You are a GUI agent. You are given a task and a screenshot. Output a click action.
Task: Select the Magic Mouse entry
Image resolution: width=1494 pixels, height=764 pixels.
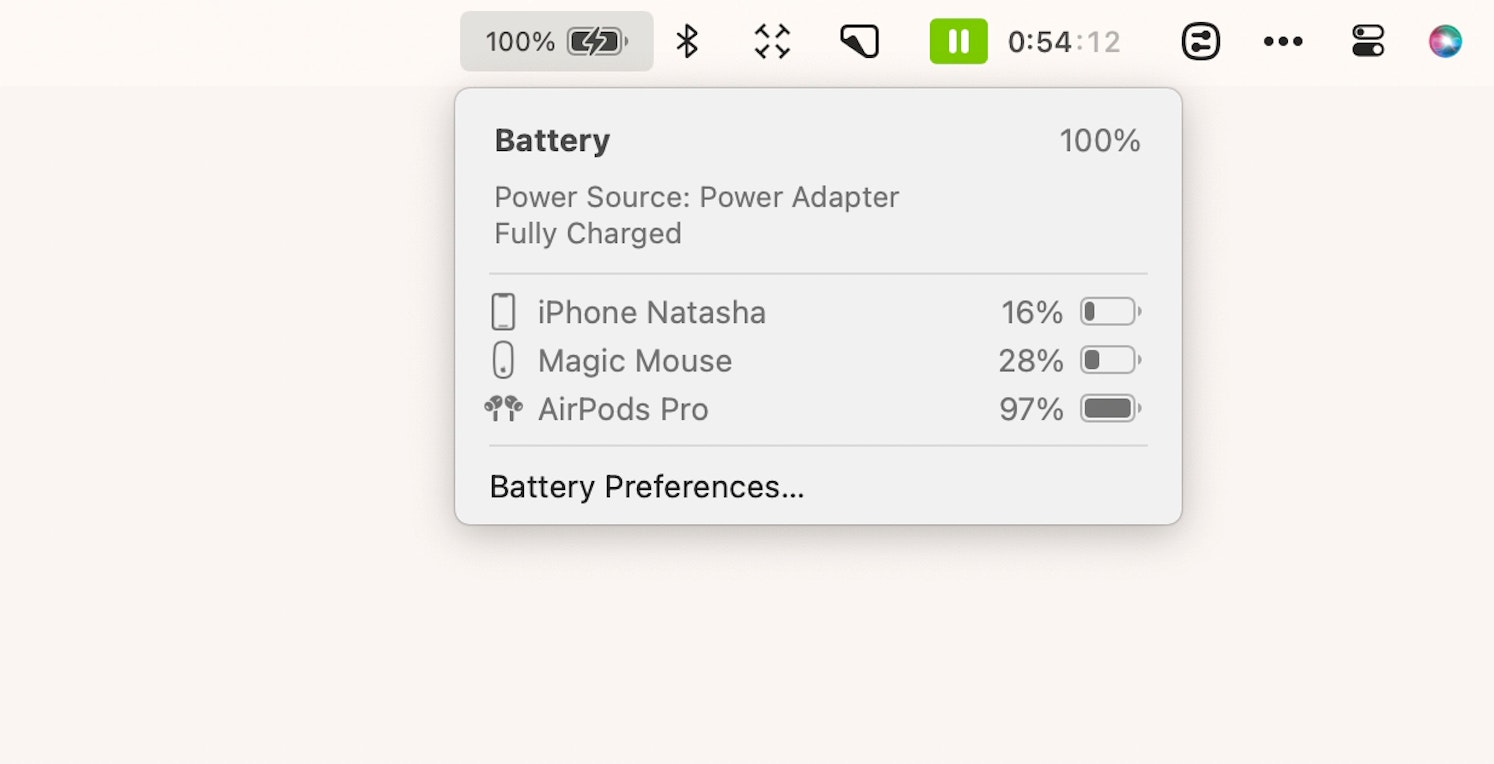[634, 360]
